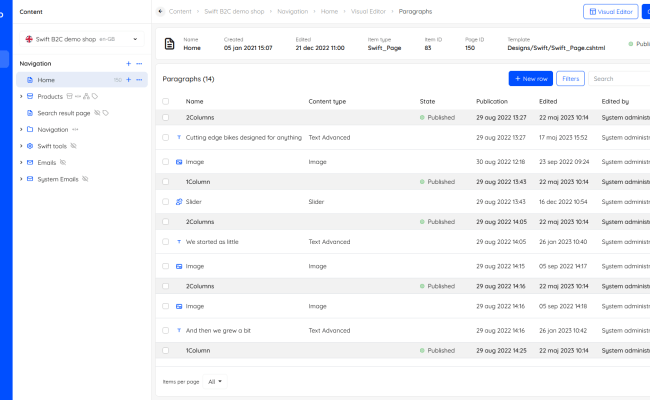Click the UK flag icon in shop selector
Screen dimensions: 650x400
[29, 39]
